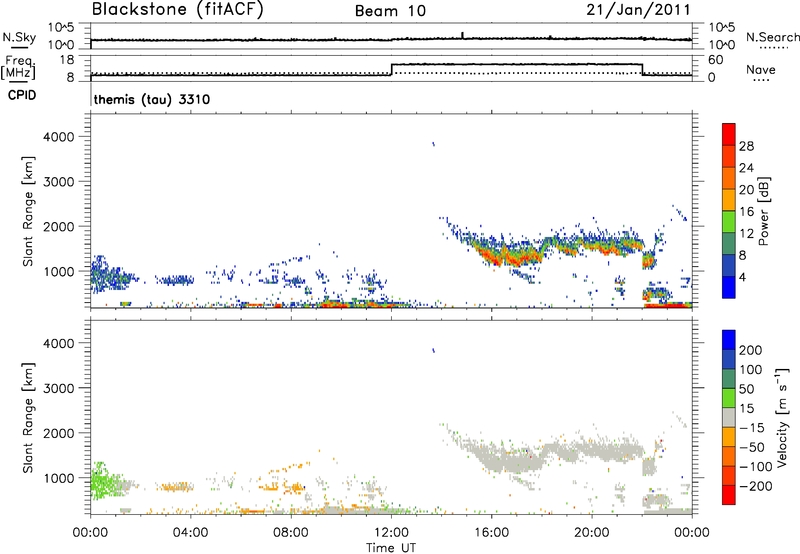Click the 'N.Sky' legend label
Image resolution: width=800 pixels, height=554 pixels.
point(19,37)
